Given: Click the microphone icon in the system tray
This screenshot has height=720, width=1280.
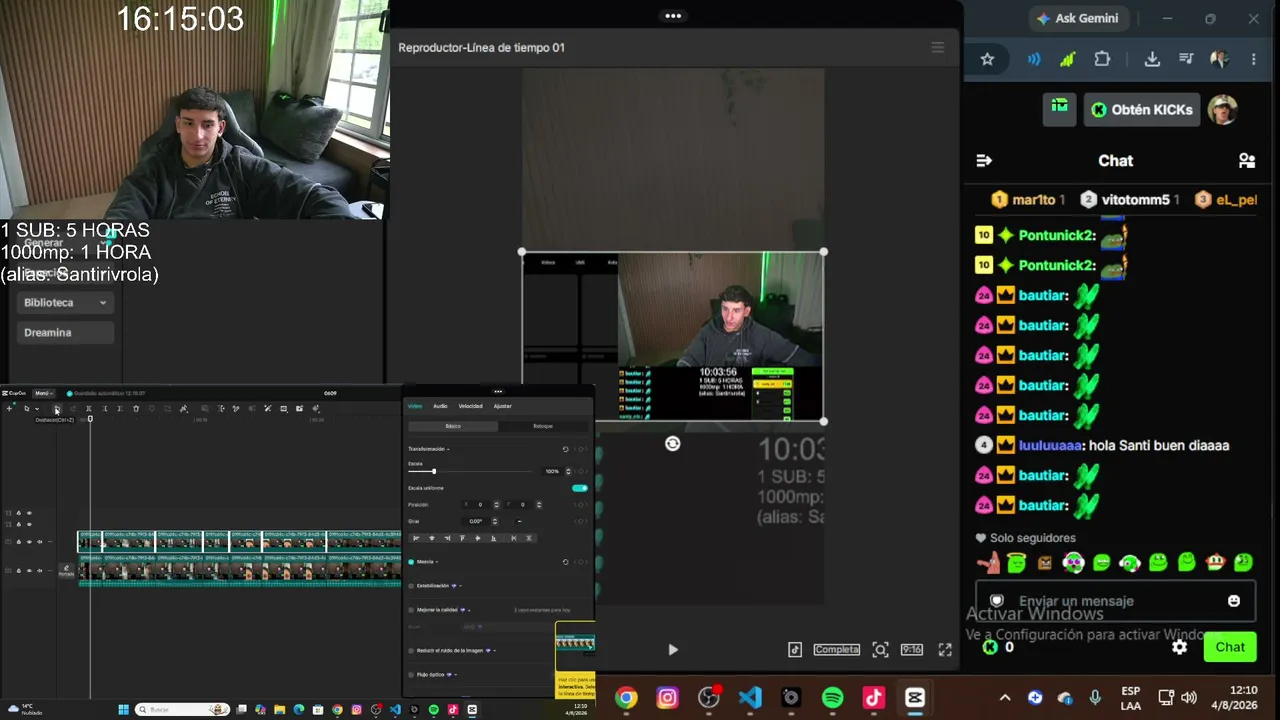Looking at the screenshot, I should [x=1095, y=698].
